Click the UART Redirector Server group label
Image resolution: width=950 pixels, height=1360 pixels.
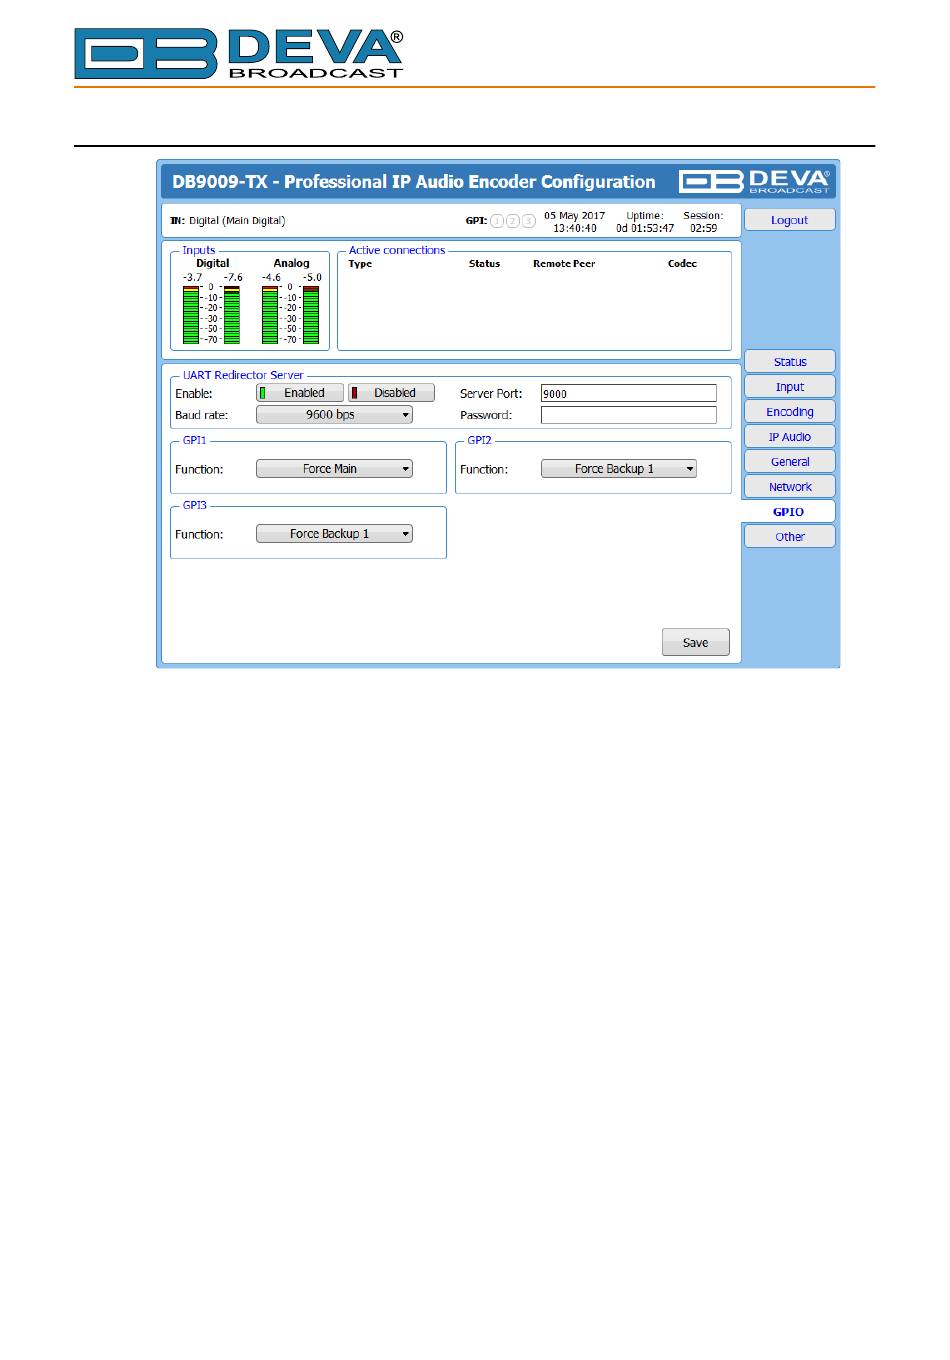243,376
